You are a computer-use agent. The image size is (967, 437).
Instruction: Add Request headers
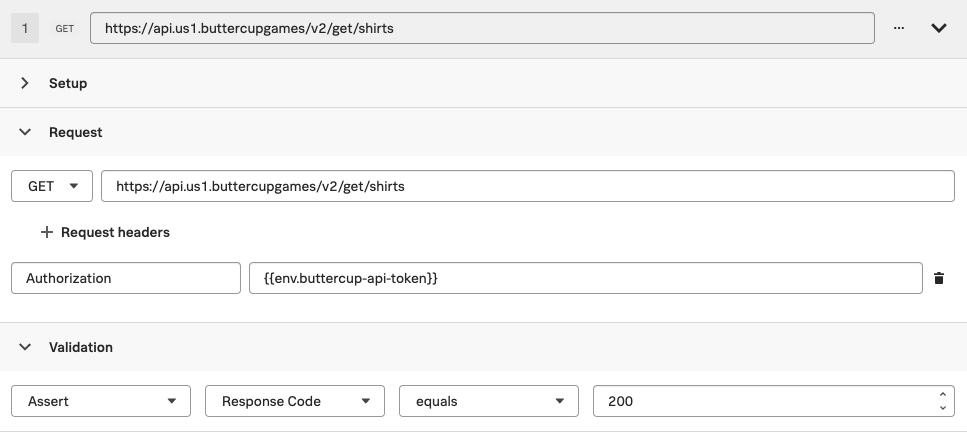(105, 232)
